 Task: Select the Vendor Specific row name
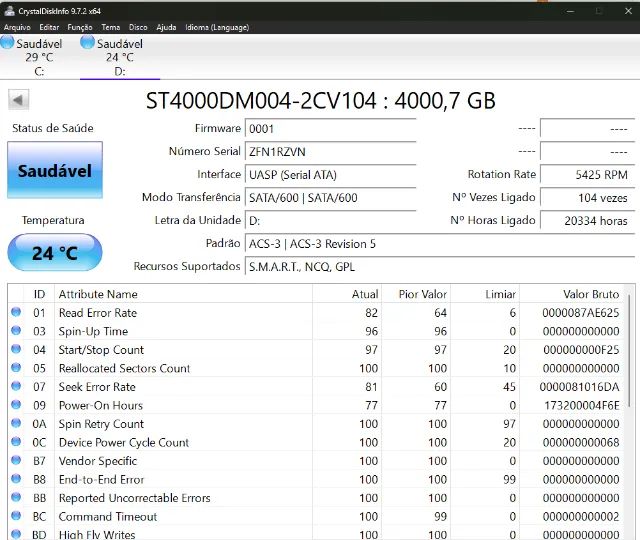98,461
